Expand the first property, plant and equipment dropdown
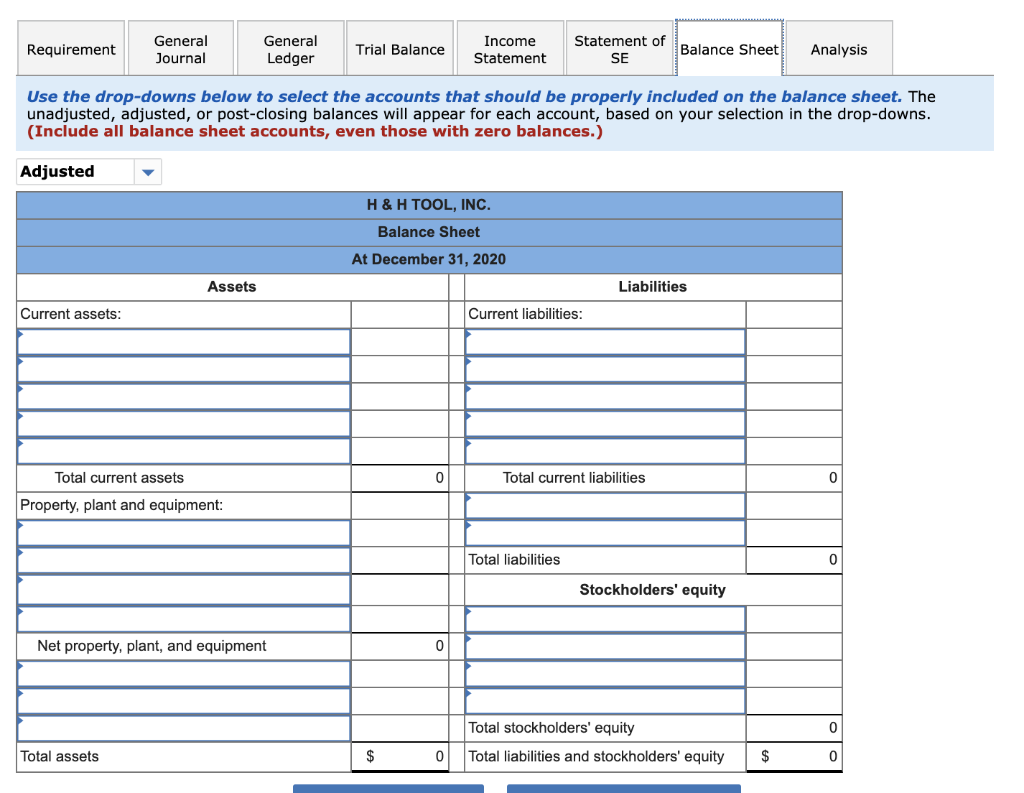The image size is (1024, 793). coord(183,532)
